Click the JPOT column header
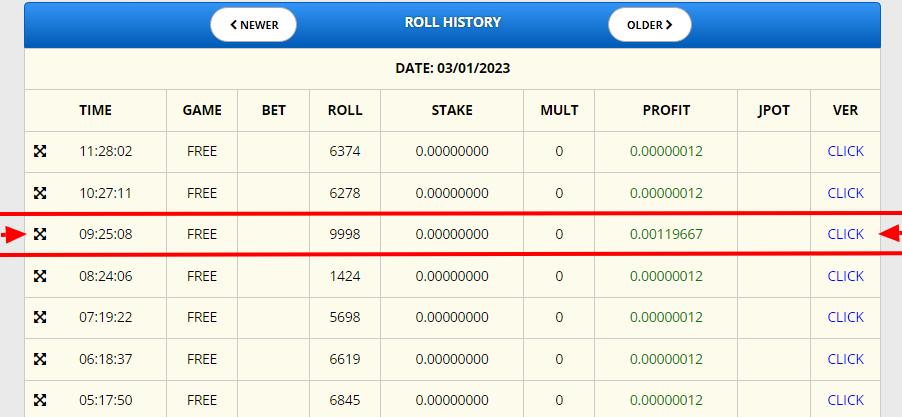Screen dimensions: 902x417 pos(774,110)
